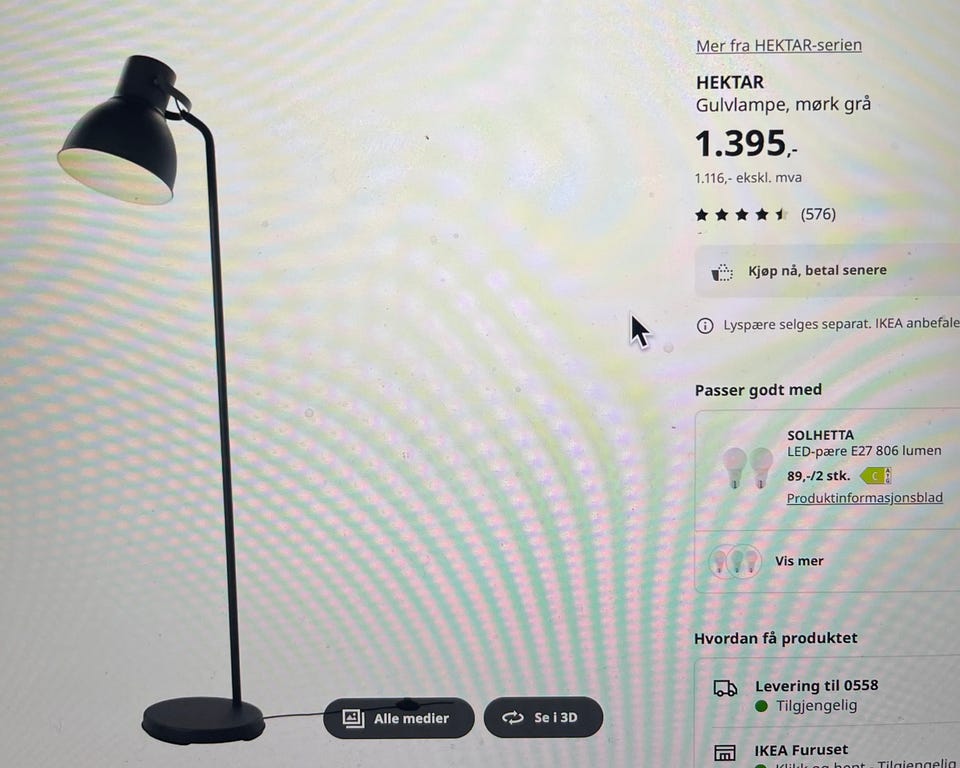The image size is (960, 768).
Task: Click the 3D rotate arrows icon
Action: pos(513,717)
